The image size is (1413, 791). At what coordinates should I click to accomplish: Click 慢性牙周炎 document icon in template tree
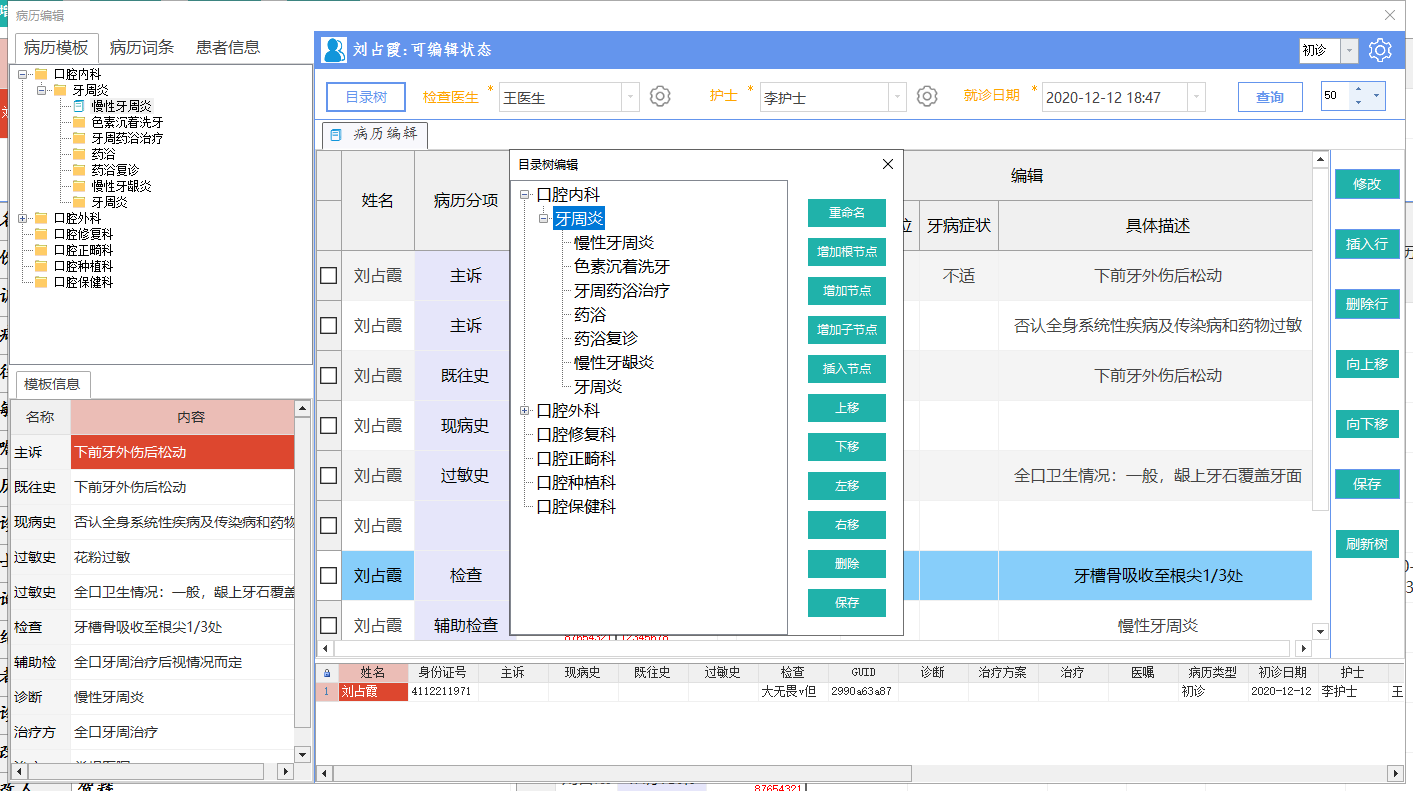pyautogui.click(x=79, y=106)
